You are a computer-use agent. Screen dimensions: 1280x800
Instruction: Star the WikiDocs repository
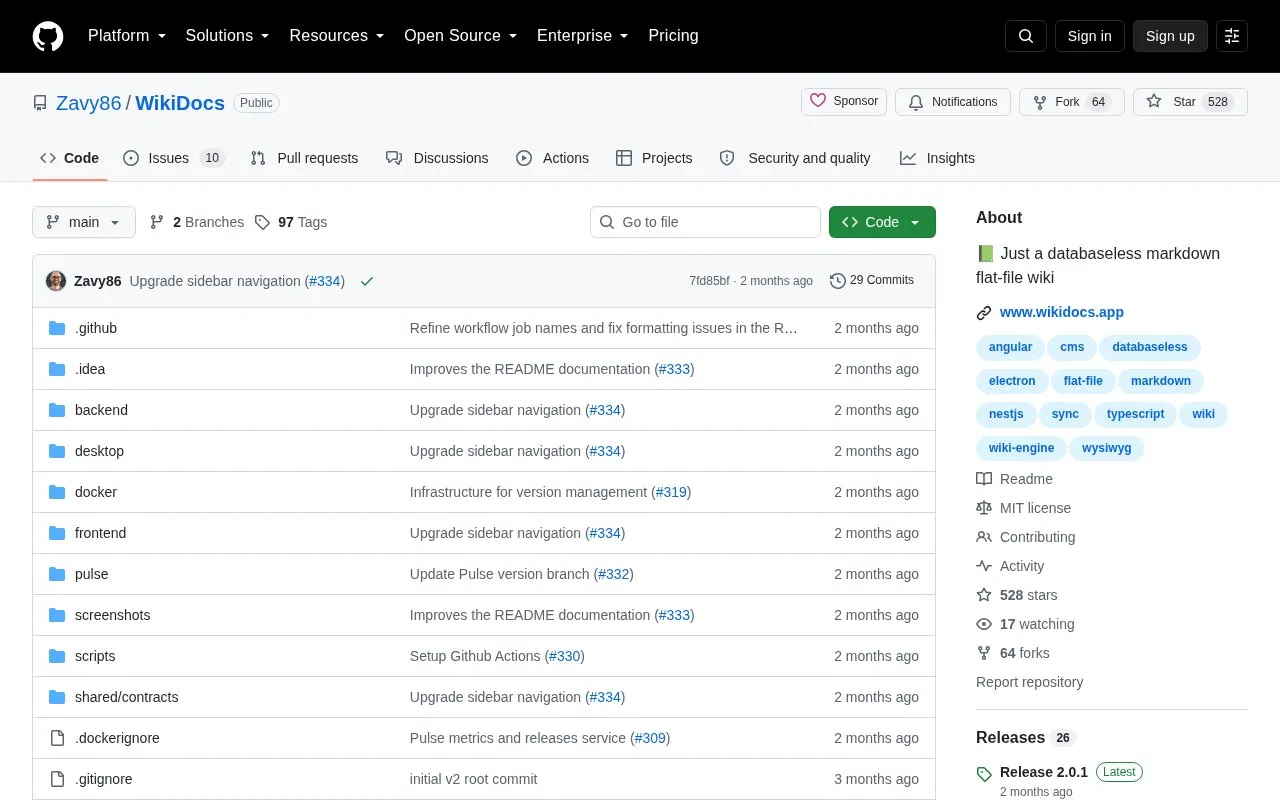pos(1190,102)
